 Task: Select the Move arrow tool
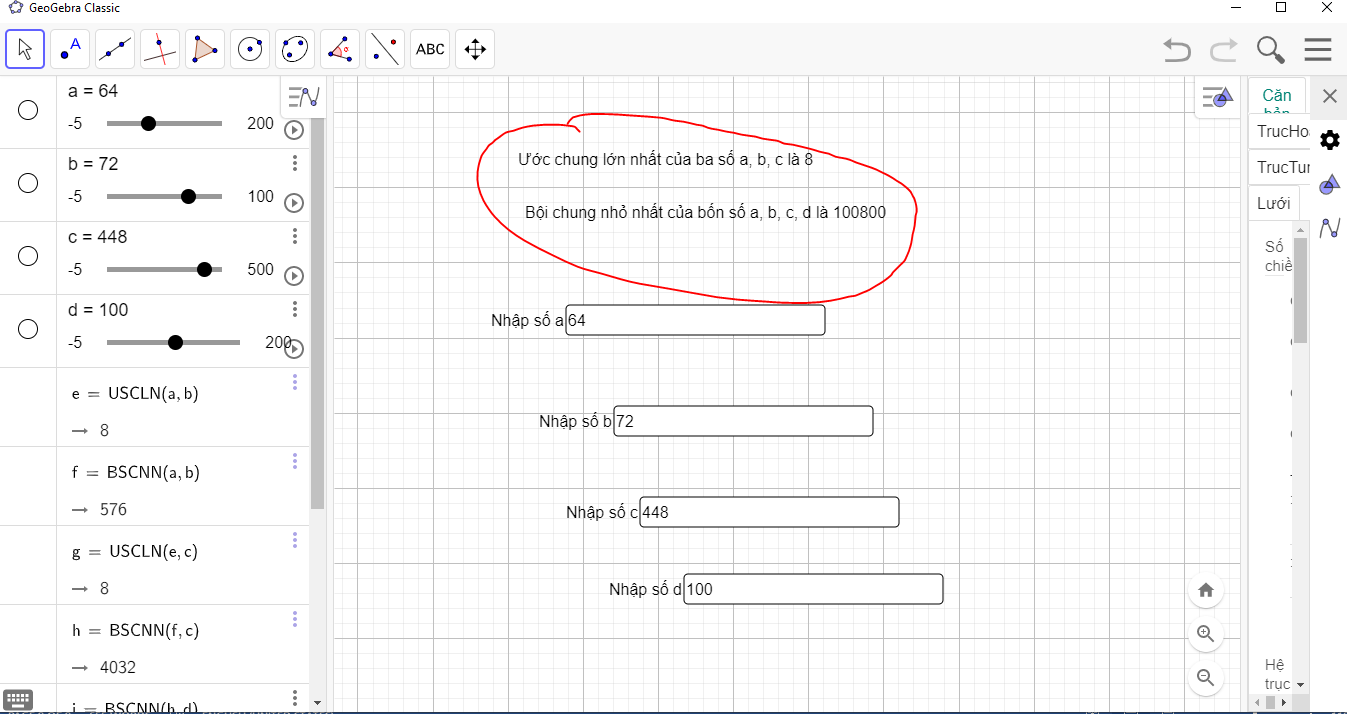pyautogui.click(x=25, y=49)
